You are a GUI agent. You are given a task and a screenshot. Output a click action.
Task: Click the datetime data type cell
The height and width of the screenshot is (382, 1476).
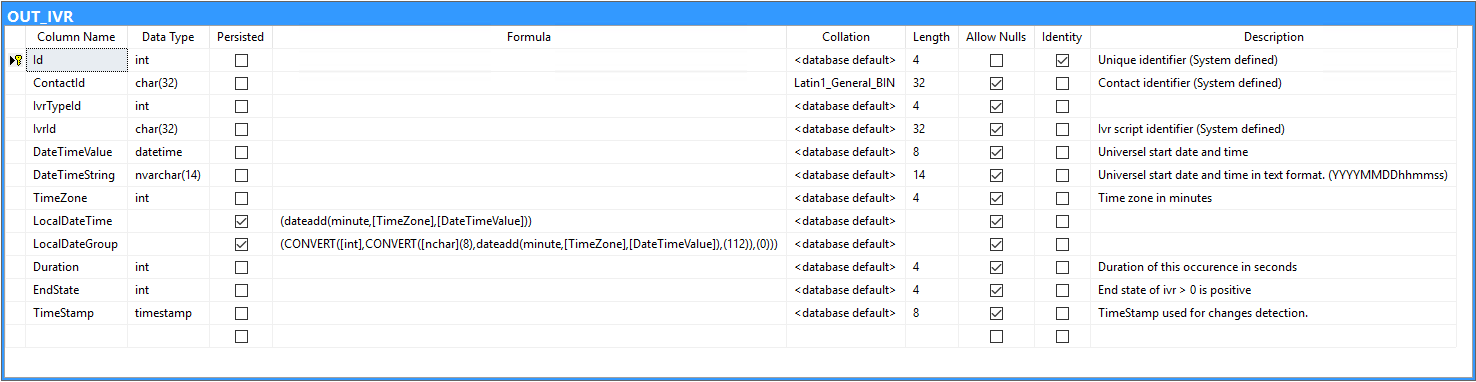[x=168, y=152]
